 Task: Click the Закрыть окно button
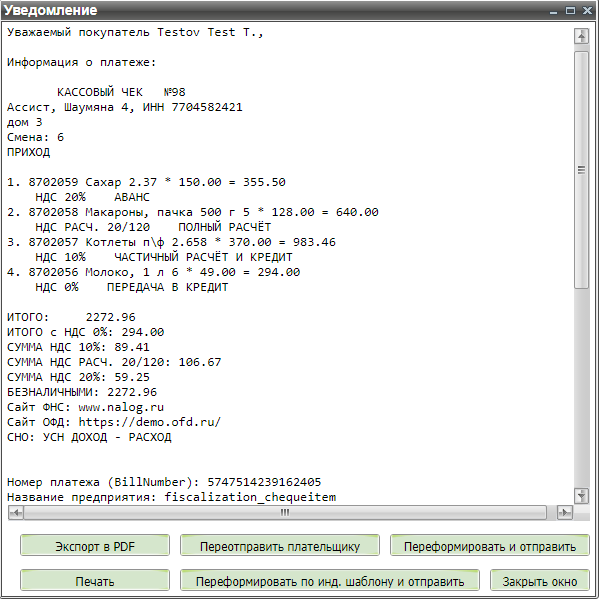(540, 581)
